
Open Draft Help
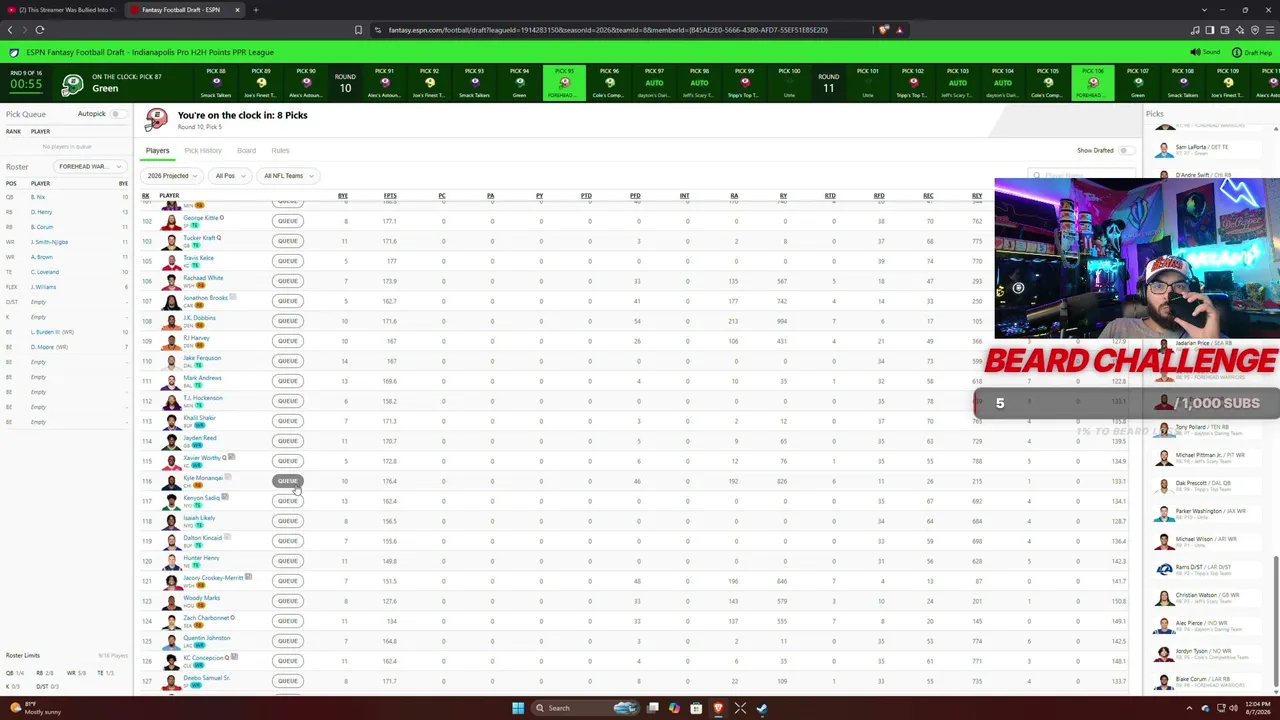(1252, 52)
